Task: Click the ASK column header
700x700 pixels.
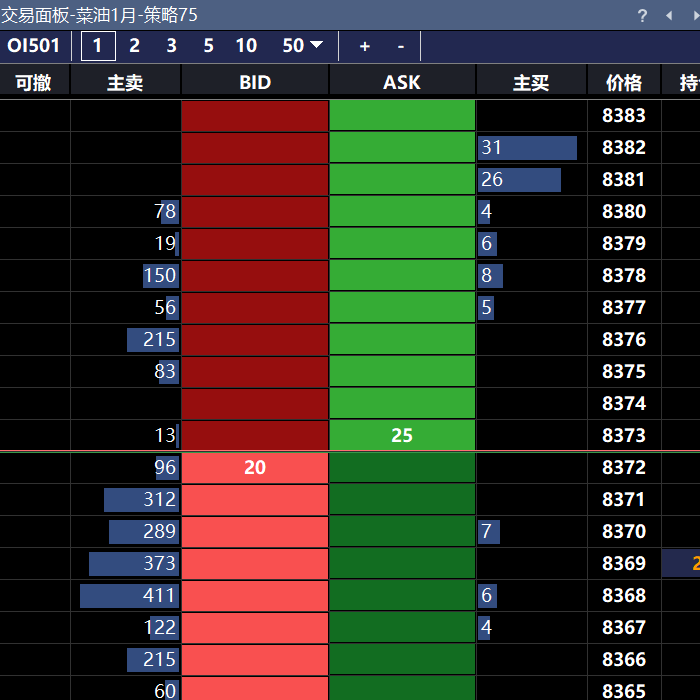Action: [x=402, y=83]
